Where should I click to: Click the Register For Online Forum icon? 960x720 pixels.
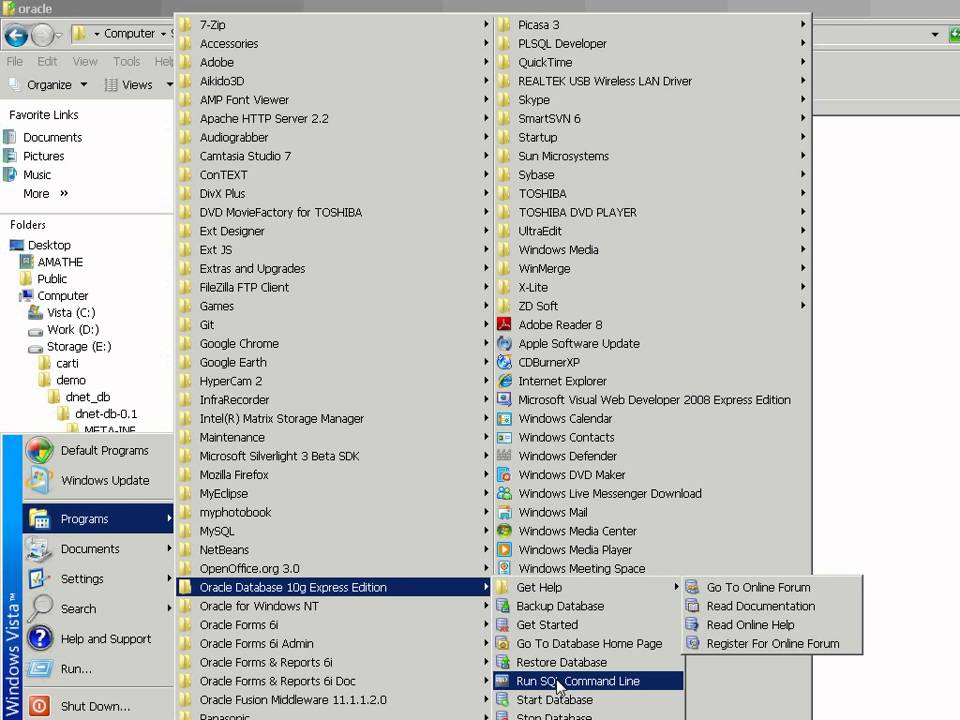click(692, 643)
